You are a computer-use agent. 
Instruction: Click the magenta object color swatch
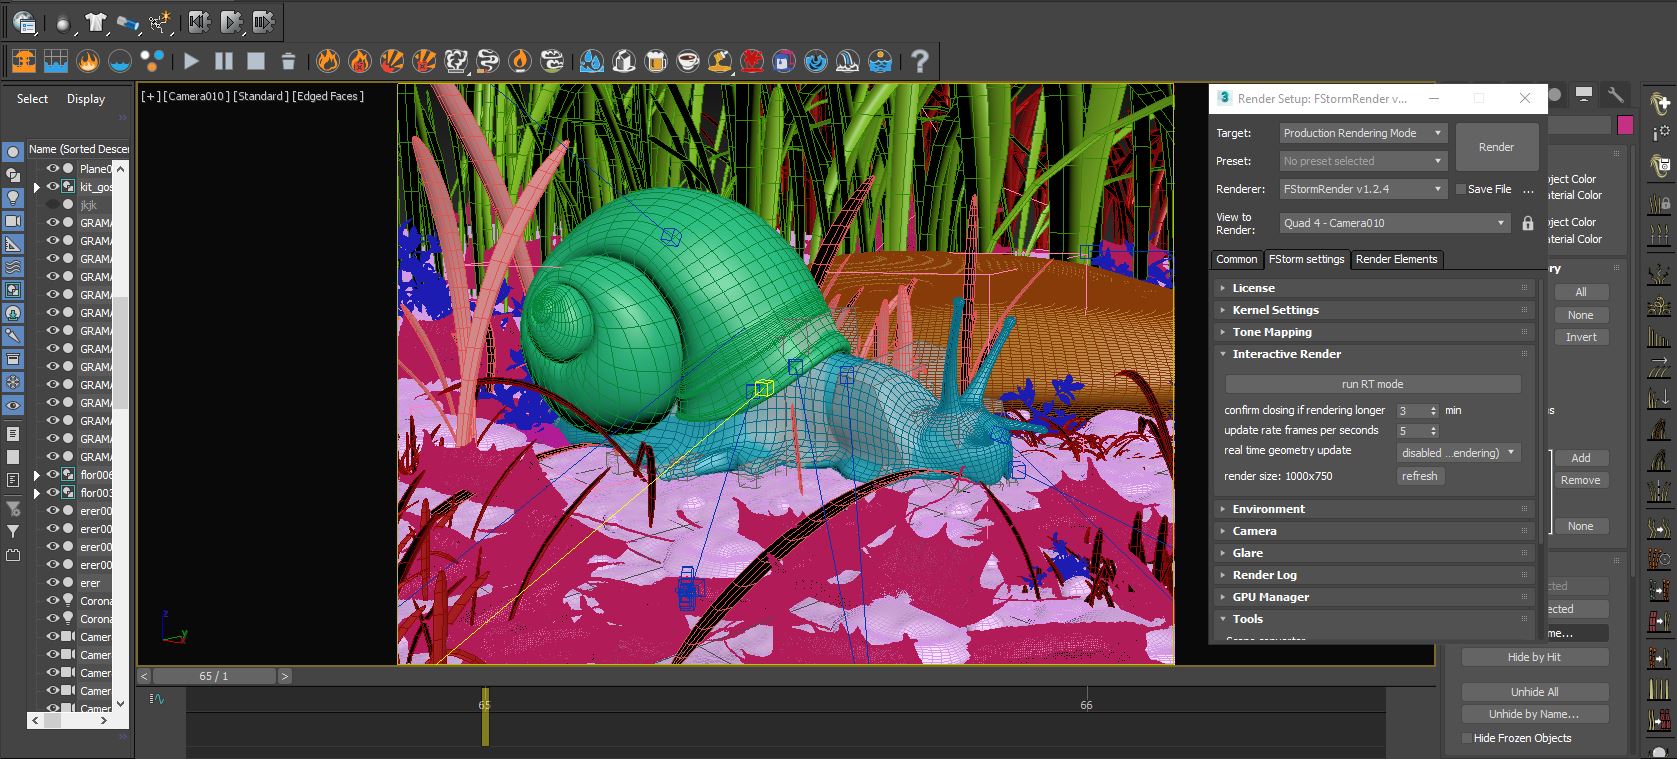click(x=1625, y=125)
